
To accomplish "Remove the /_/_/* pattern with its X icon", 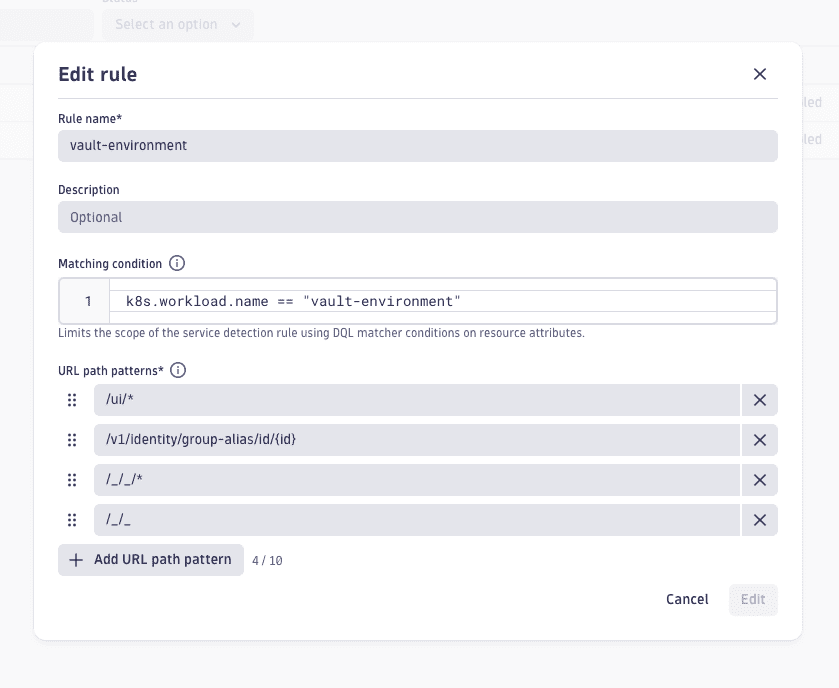I will click(x=759, y=480).
